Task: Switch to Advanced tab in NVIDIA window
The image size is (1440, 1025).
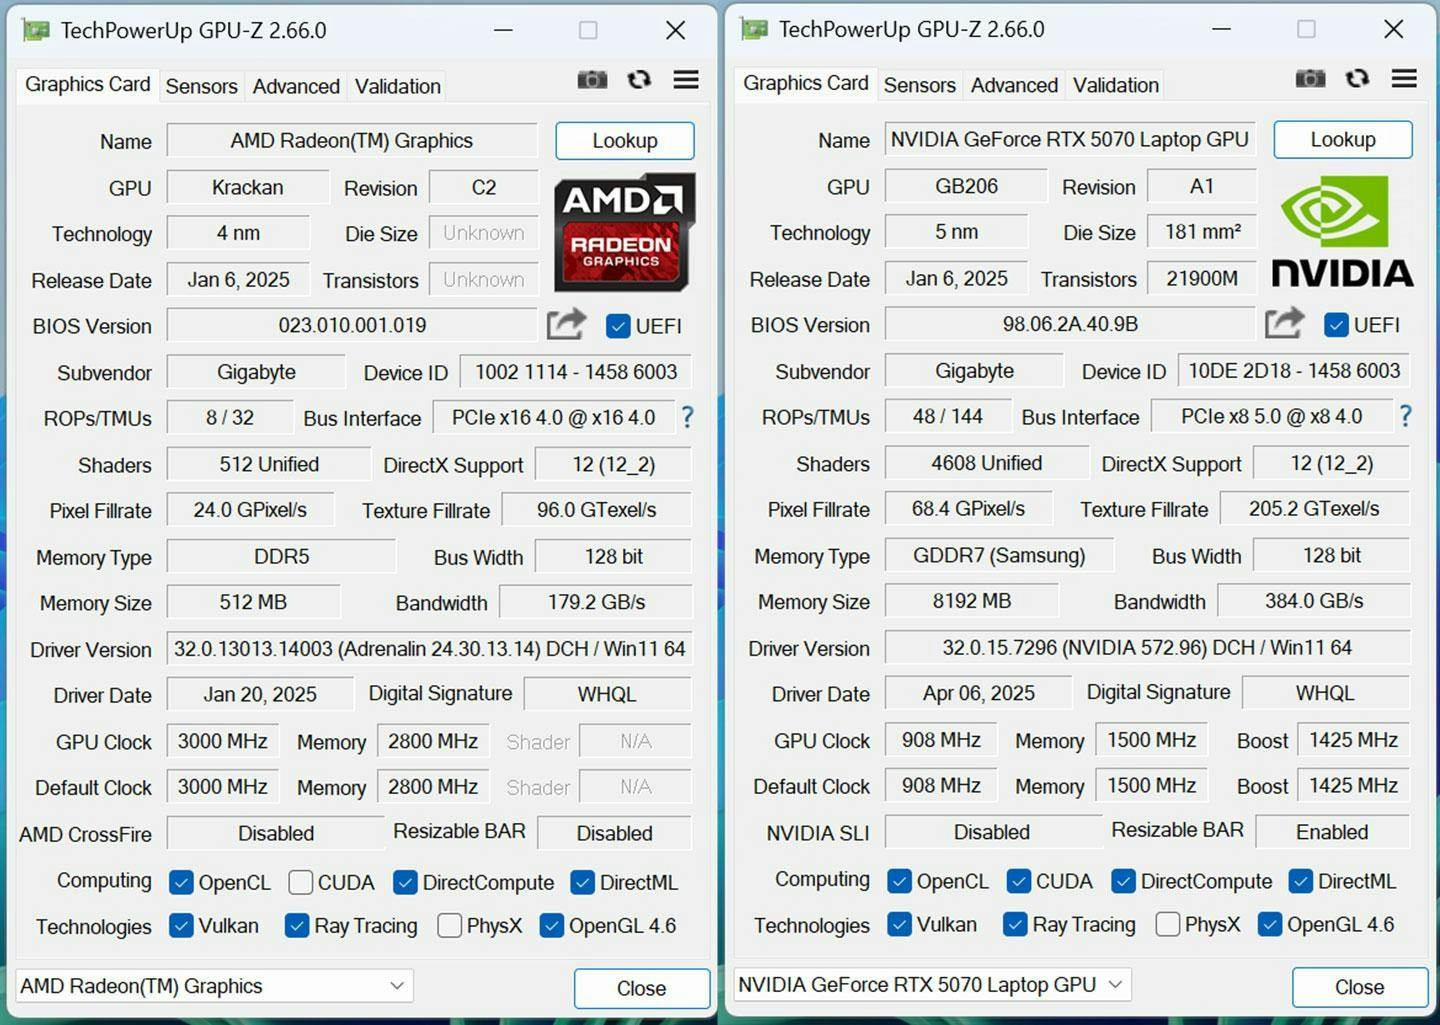Action: [x=1014, y=85]
